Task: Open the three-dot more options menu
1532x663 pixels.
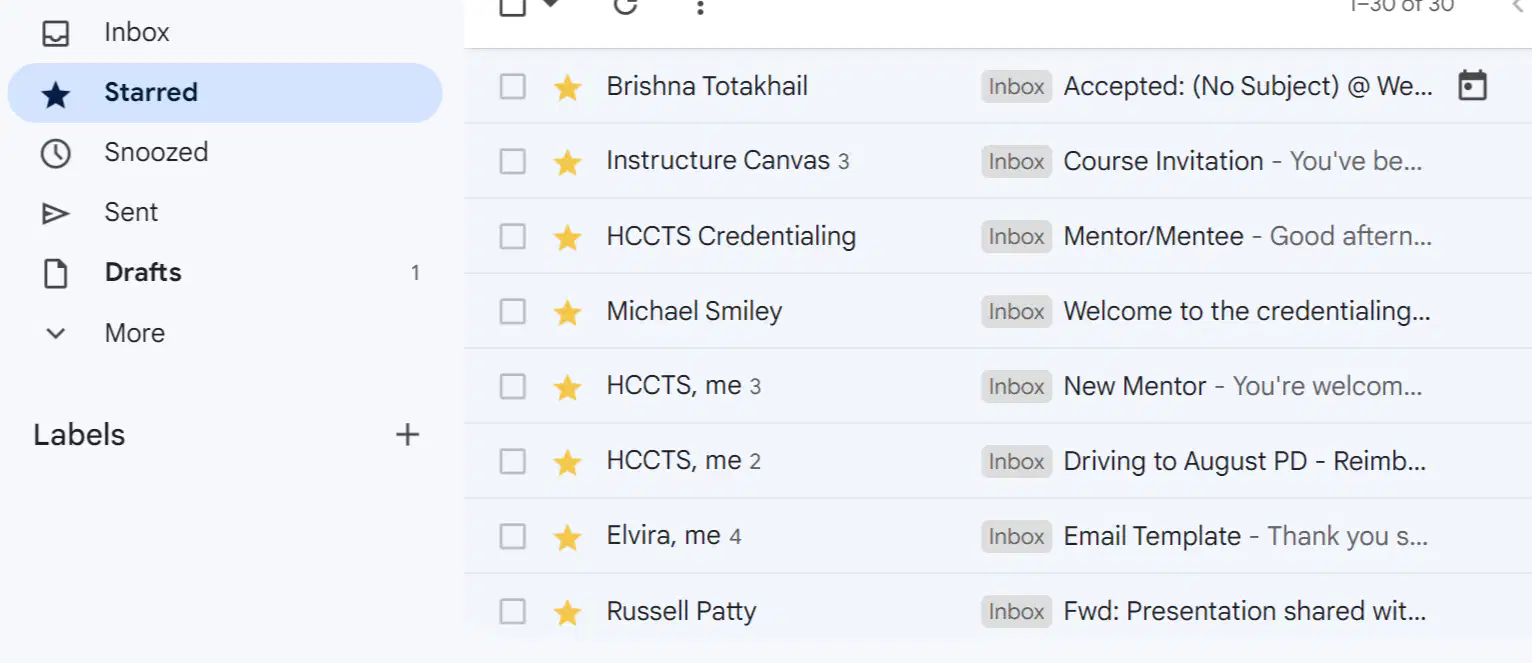Action: (x=700, y=7)
